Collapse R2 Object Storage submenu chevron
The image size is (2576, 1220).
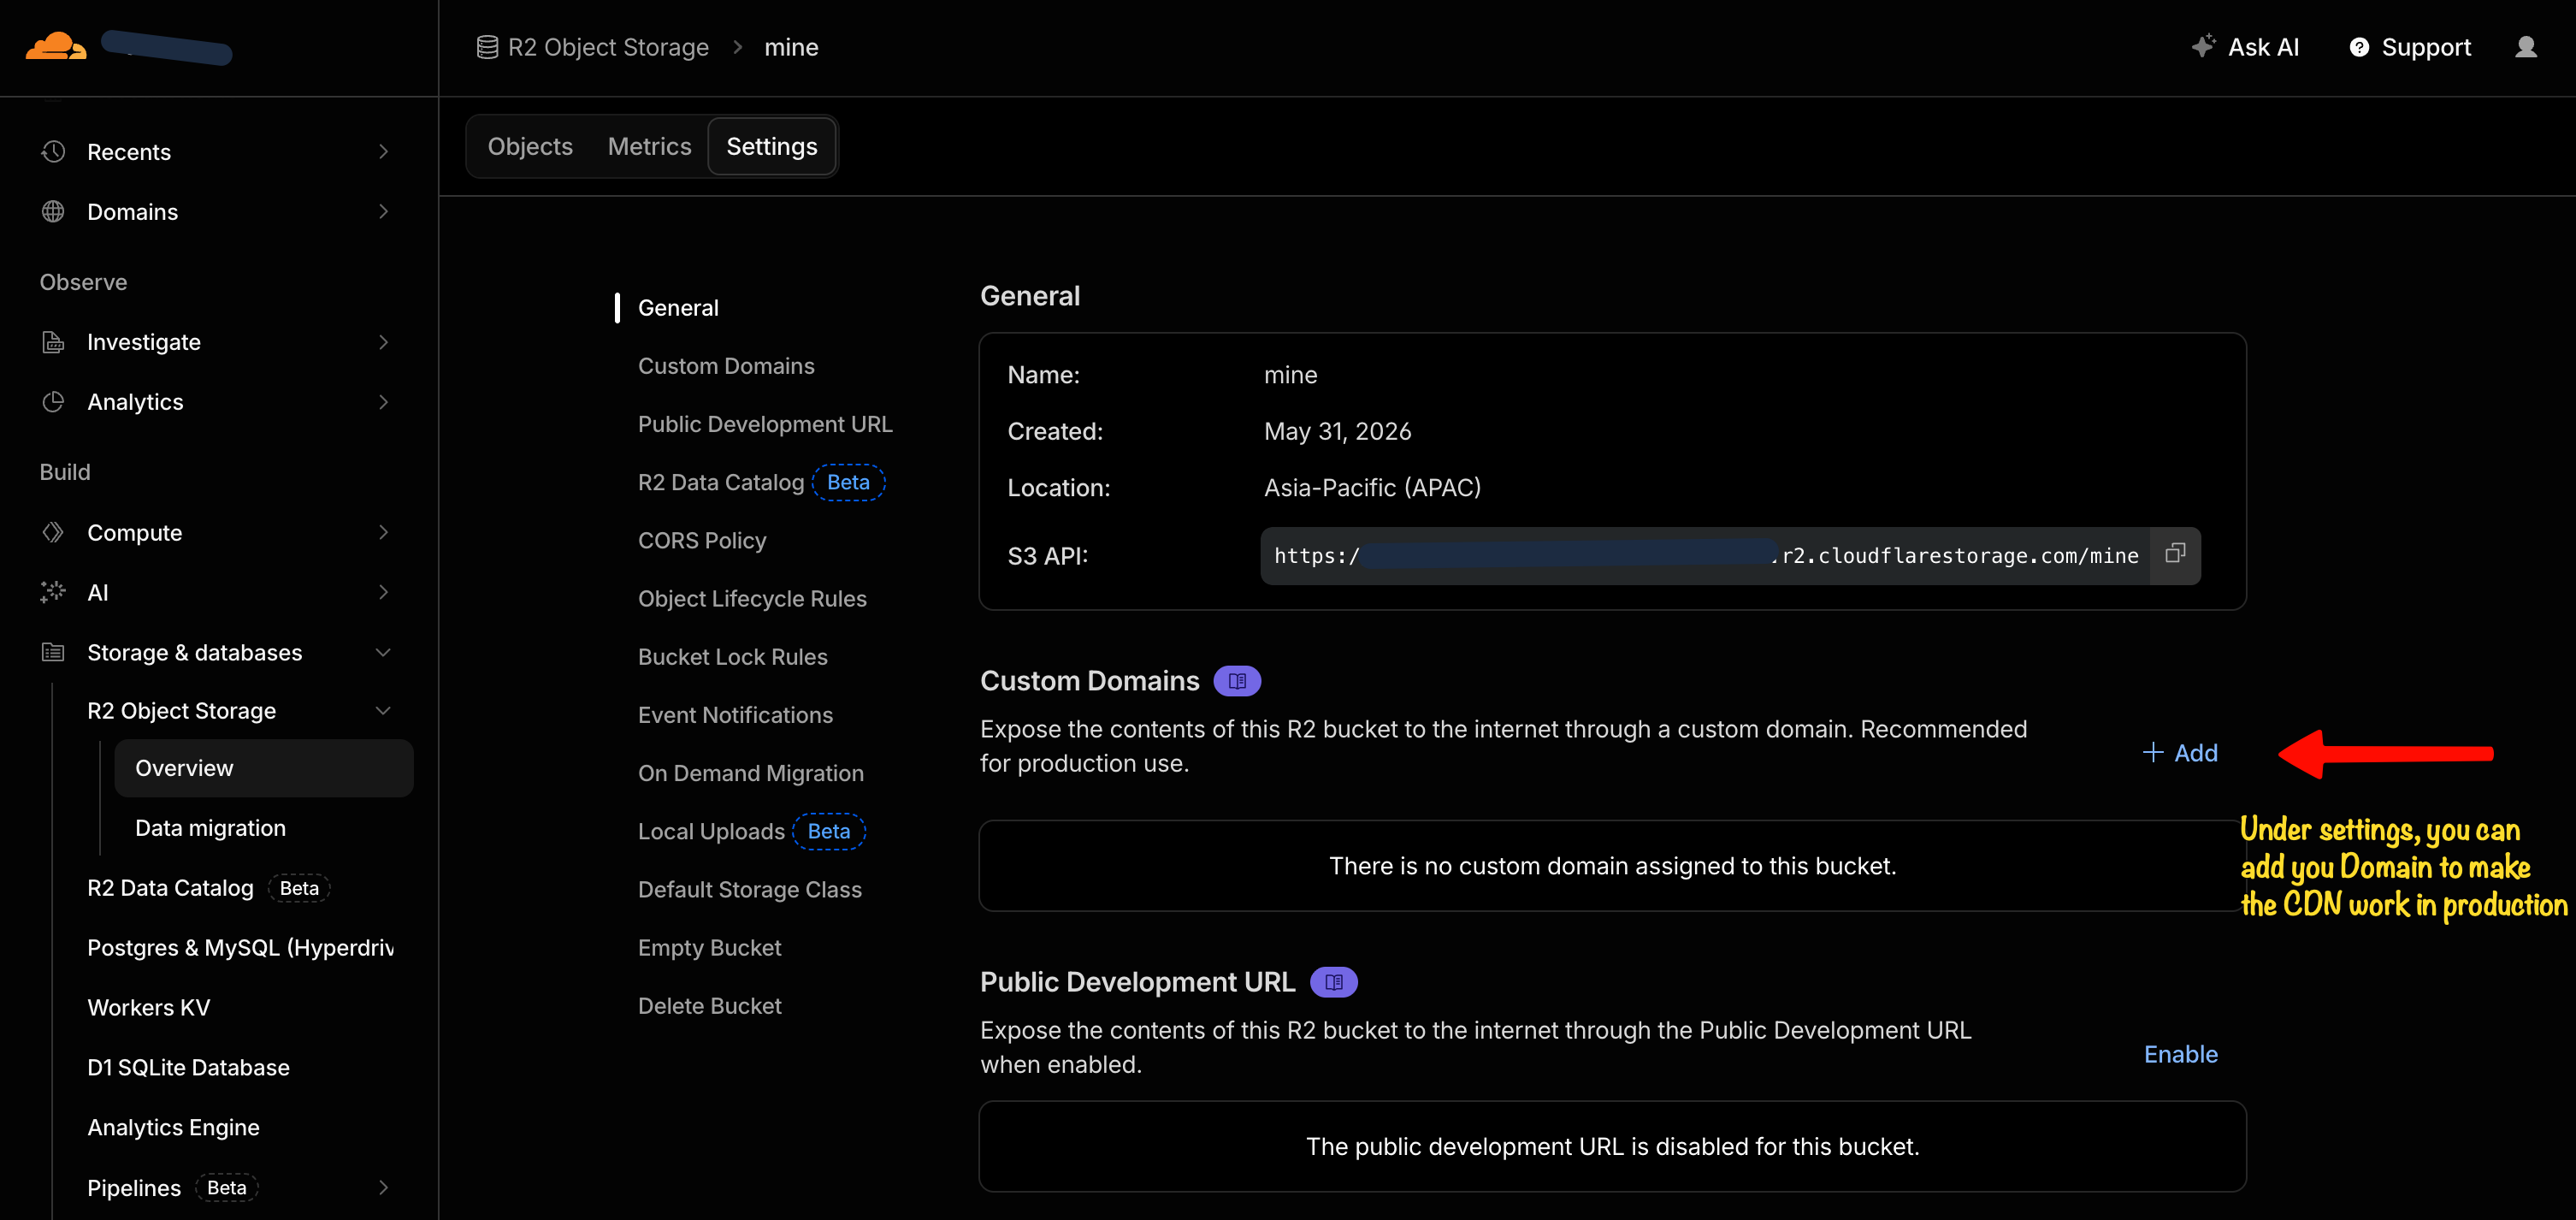point(383,710)
